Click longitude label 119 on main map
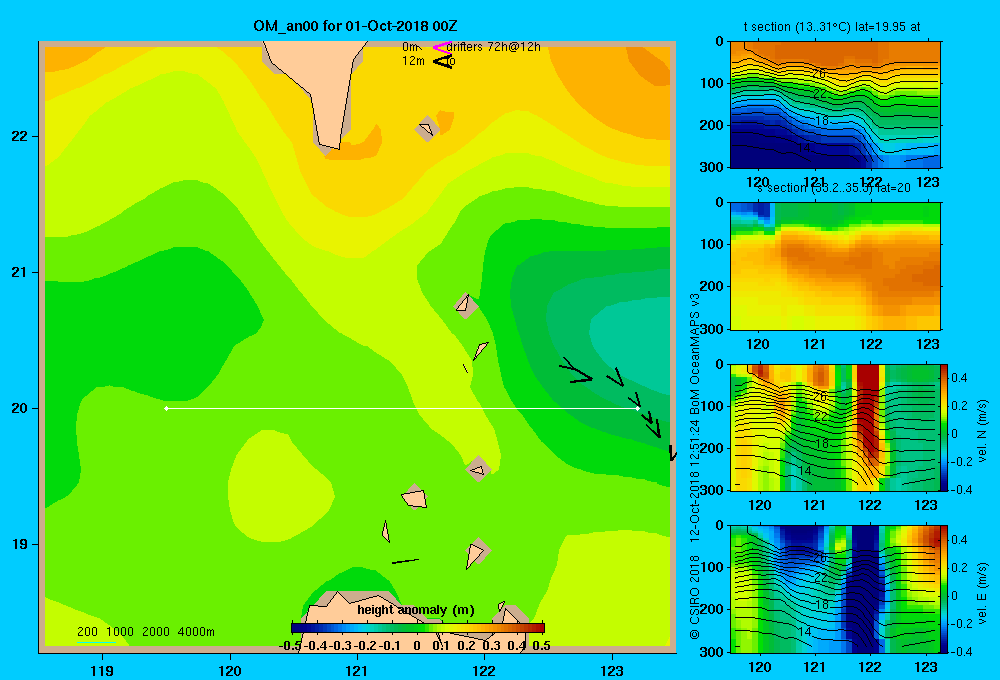The height and width of the screenshot is (680, 1000). tap(102, 670)
